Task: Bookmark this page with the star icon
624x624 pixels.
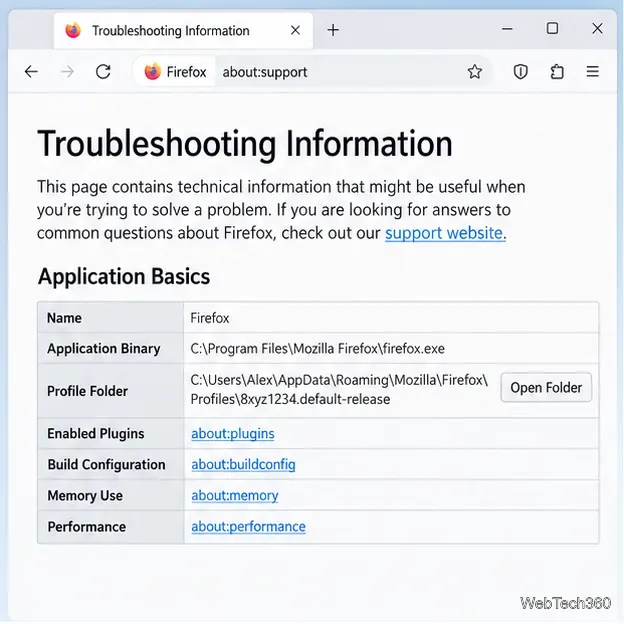Action: coord(474,72)
